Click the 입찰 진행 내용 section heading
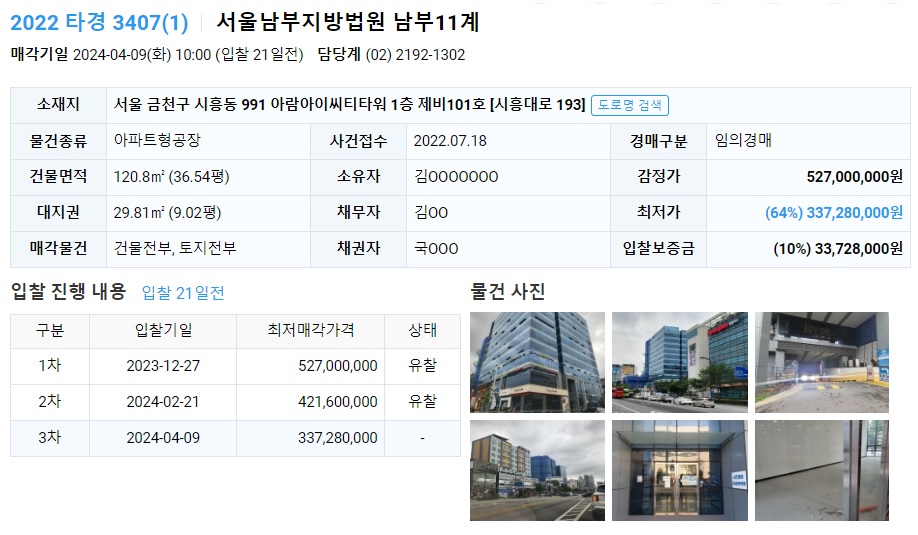Viewport: 918px width, 535px height. tap(68, 291)
